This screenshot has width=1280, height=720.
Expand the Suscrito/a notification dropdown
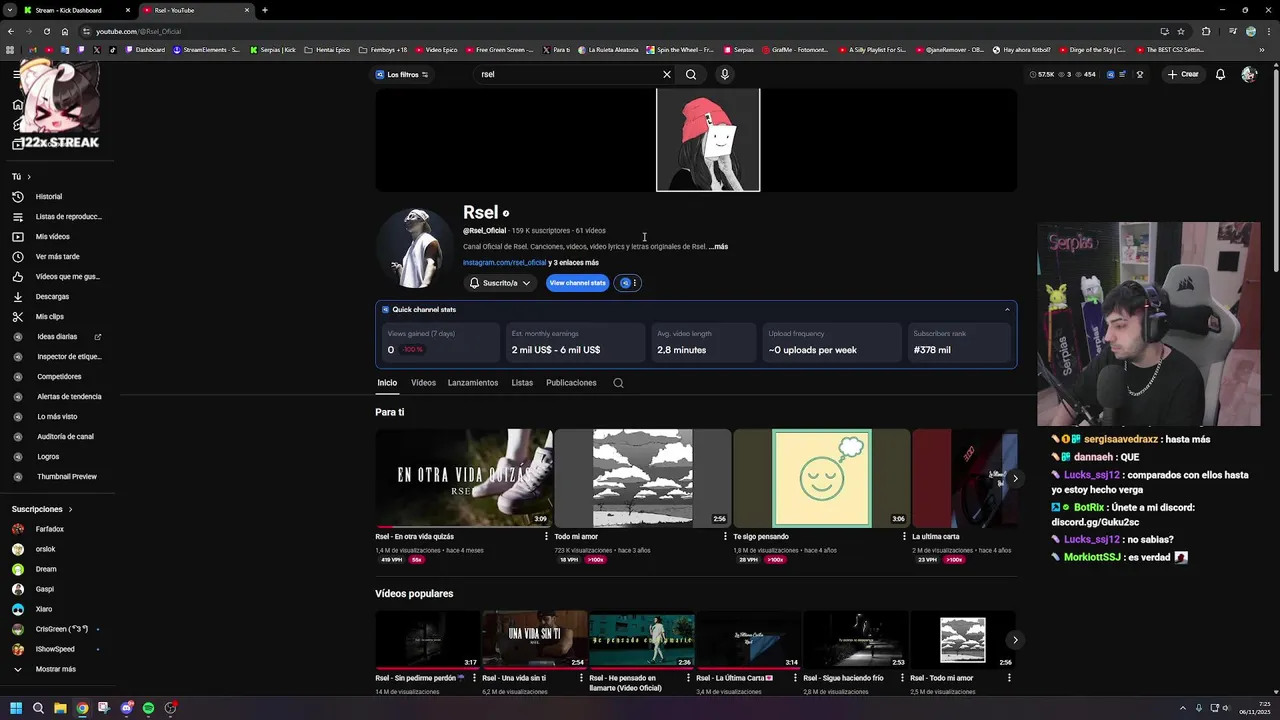tap(500, 283)
